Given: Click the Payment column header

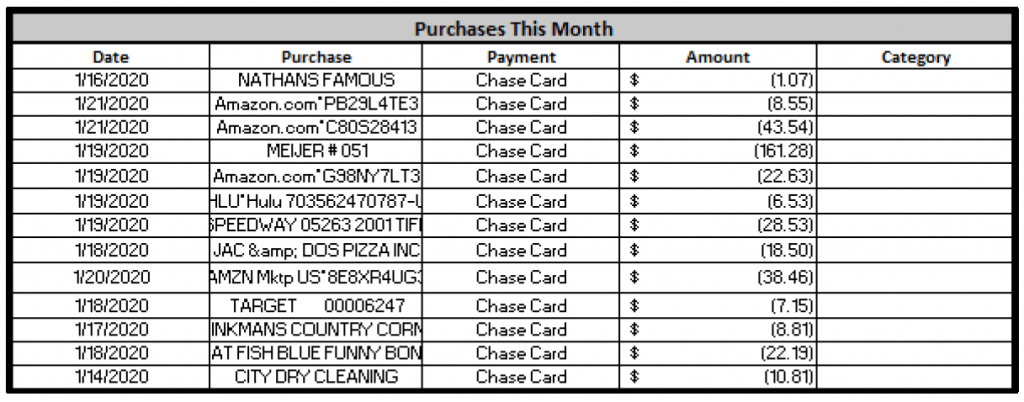Looking at the screenshot, I should click(520, 57).
